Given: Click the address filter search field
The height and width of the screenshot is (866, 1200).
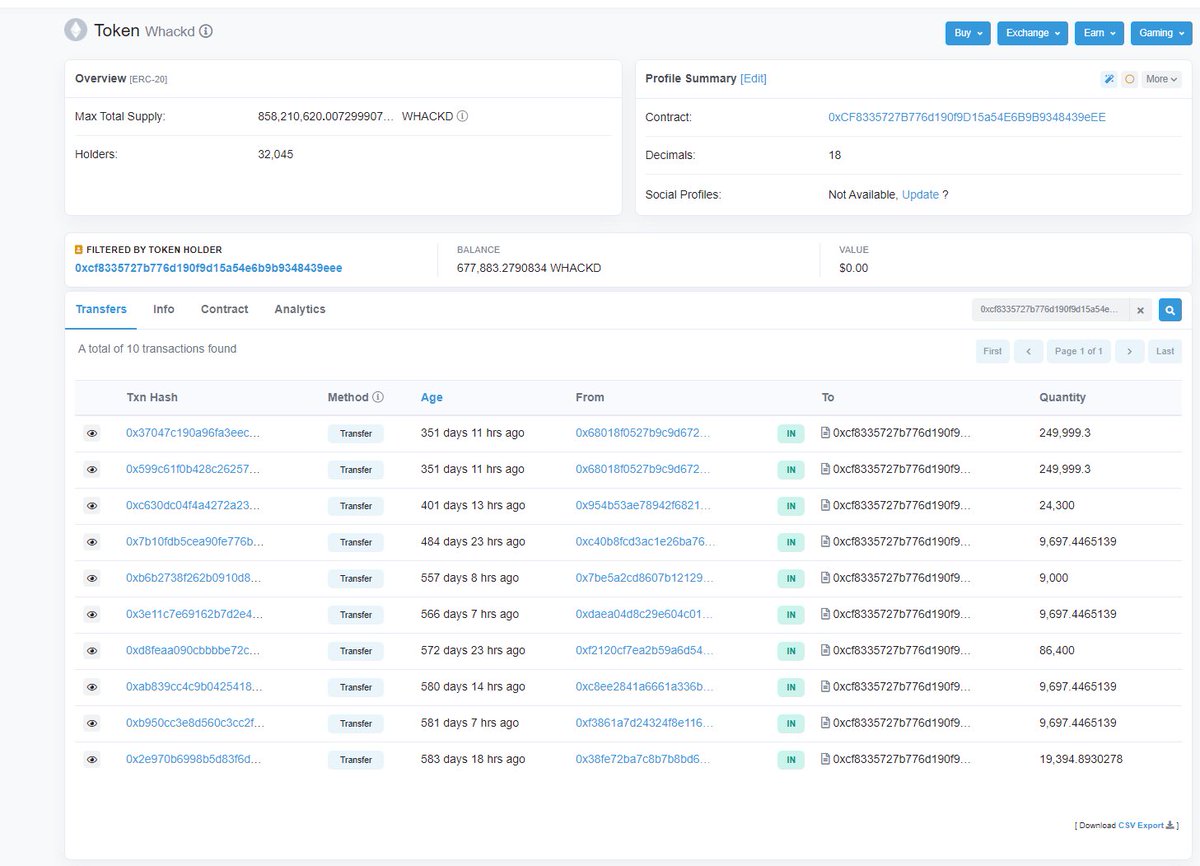Looking at the screenshot, I should [x=1051, y=311].
